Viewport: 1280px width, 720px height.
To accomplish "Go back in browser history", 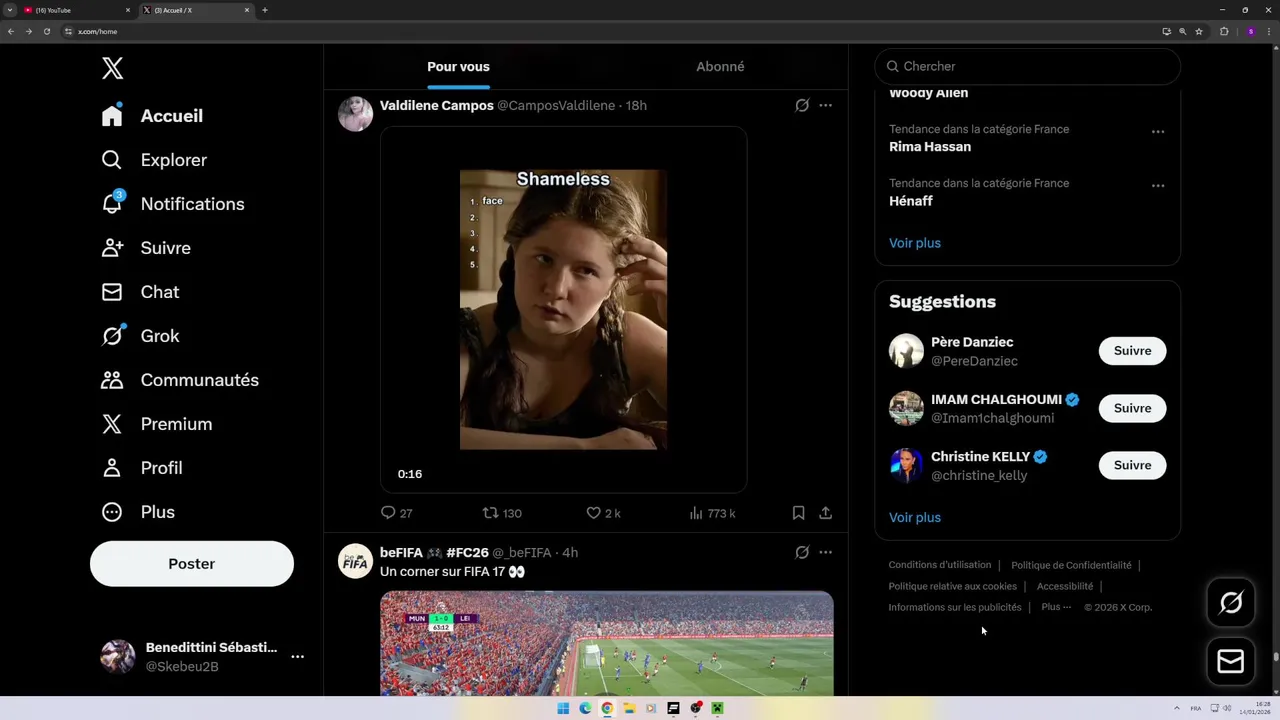I will (x=10, y=31).
